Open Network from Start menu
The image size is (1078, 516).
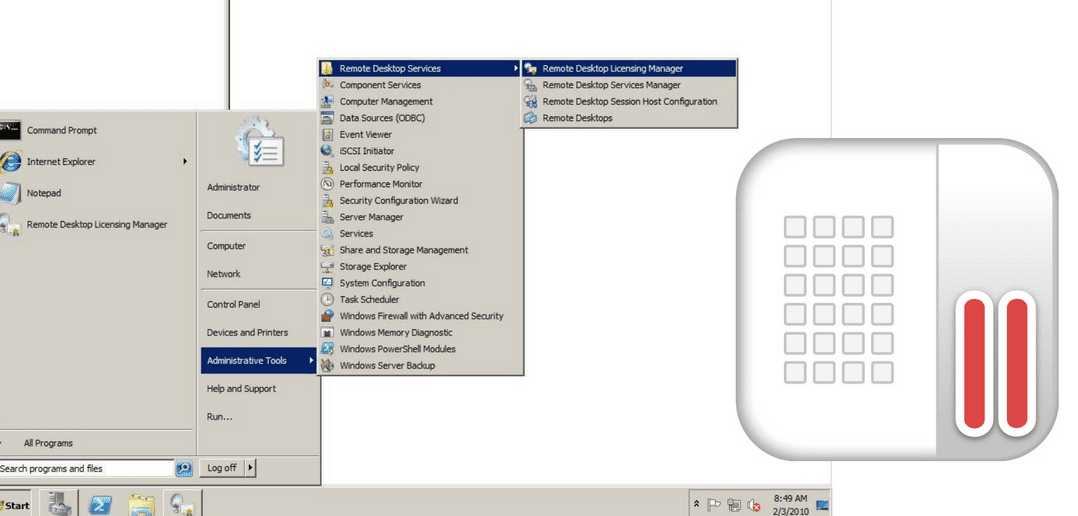(x=223, y=273)
